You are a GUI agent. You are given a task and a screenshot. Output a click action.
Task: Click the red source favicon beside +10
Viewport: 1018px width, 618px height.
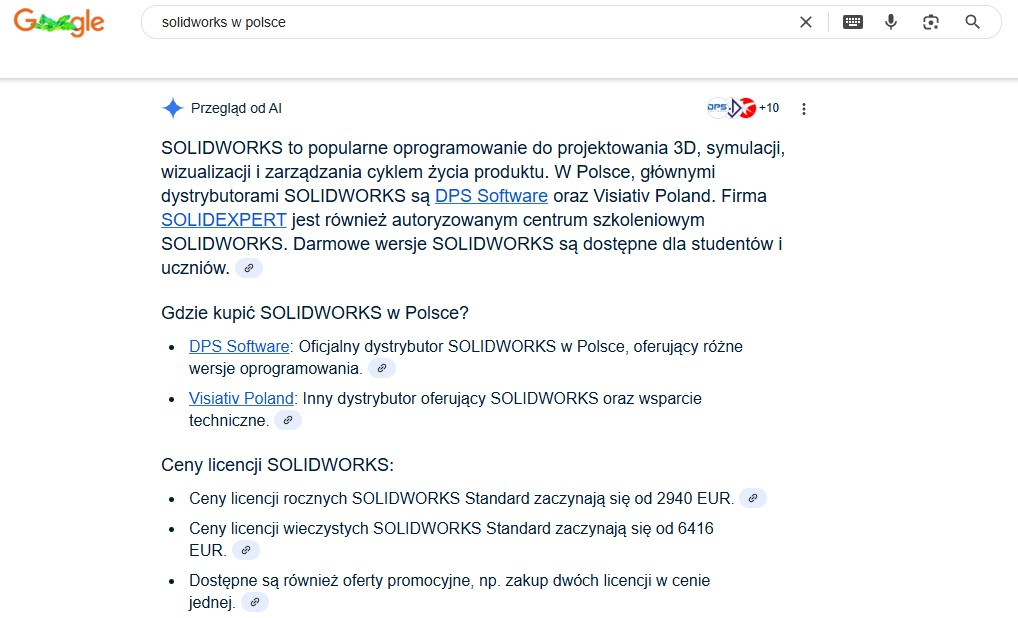(747, 108)
